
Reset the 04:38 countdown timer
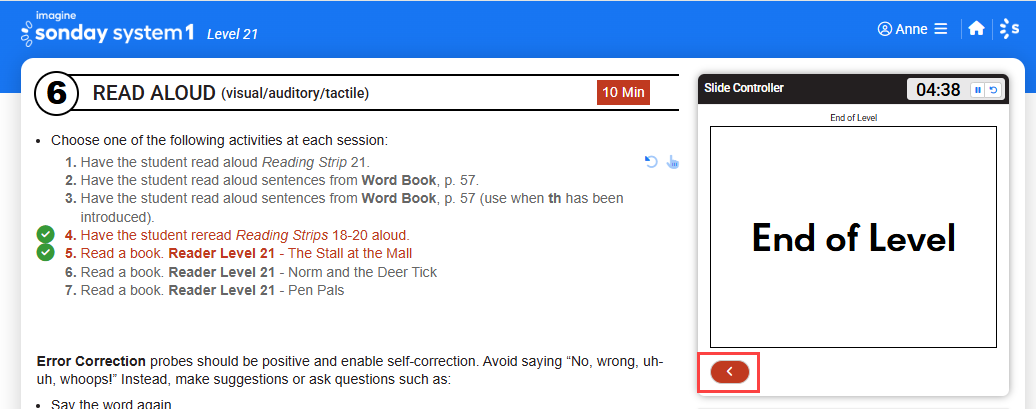point(992,90)
